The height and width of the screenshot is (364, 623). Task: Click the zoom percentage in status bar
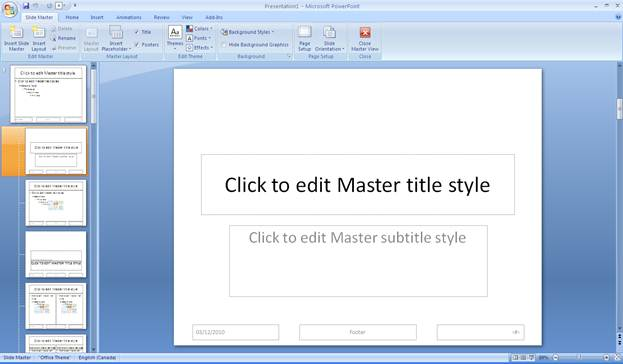[x=543, y=358]
